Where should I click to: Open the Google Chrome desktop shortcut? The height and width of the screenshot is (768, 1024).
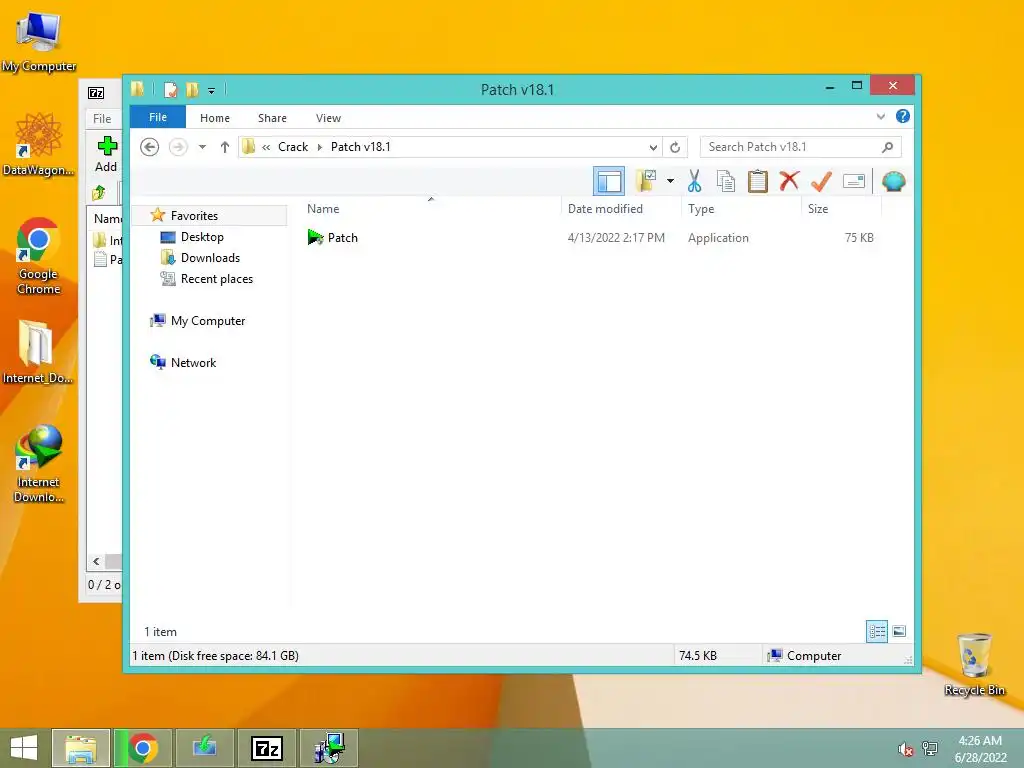click(x=39, y=256)
